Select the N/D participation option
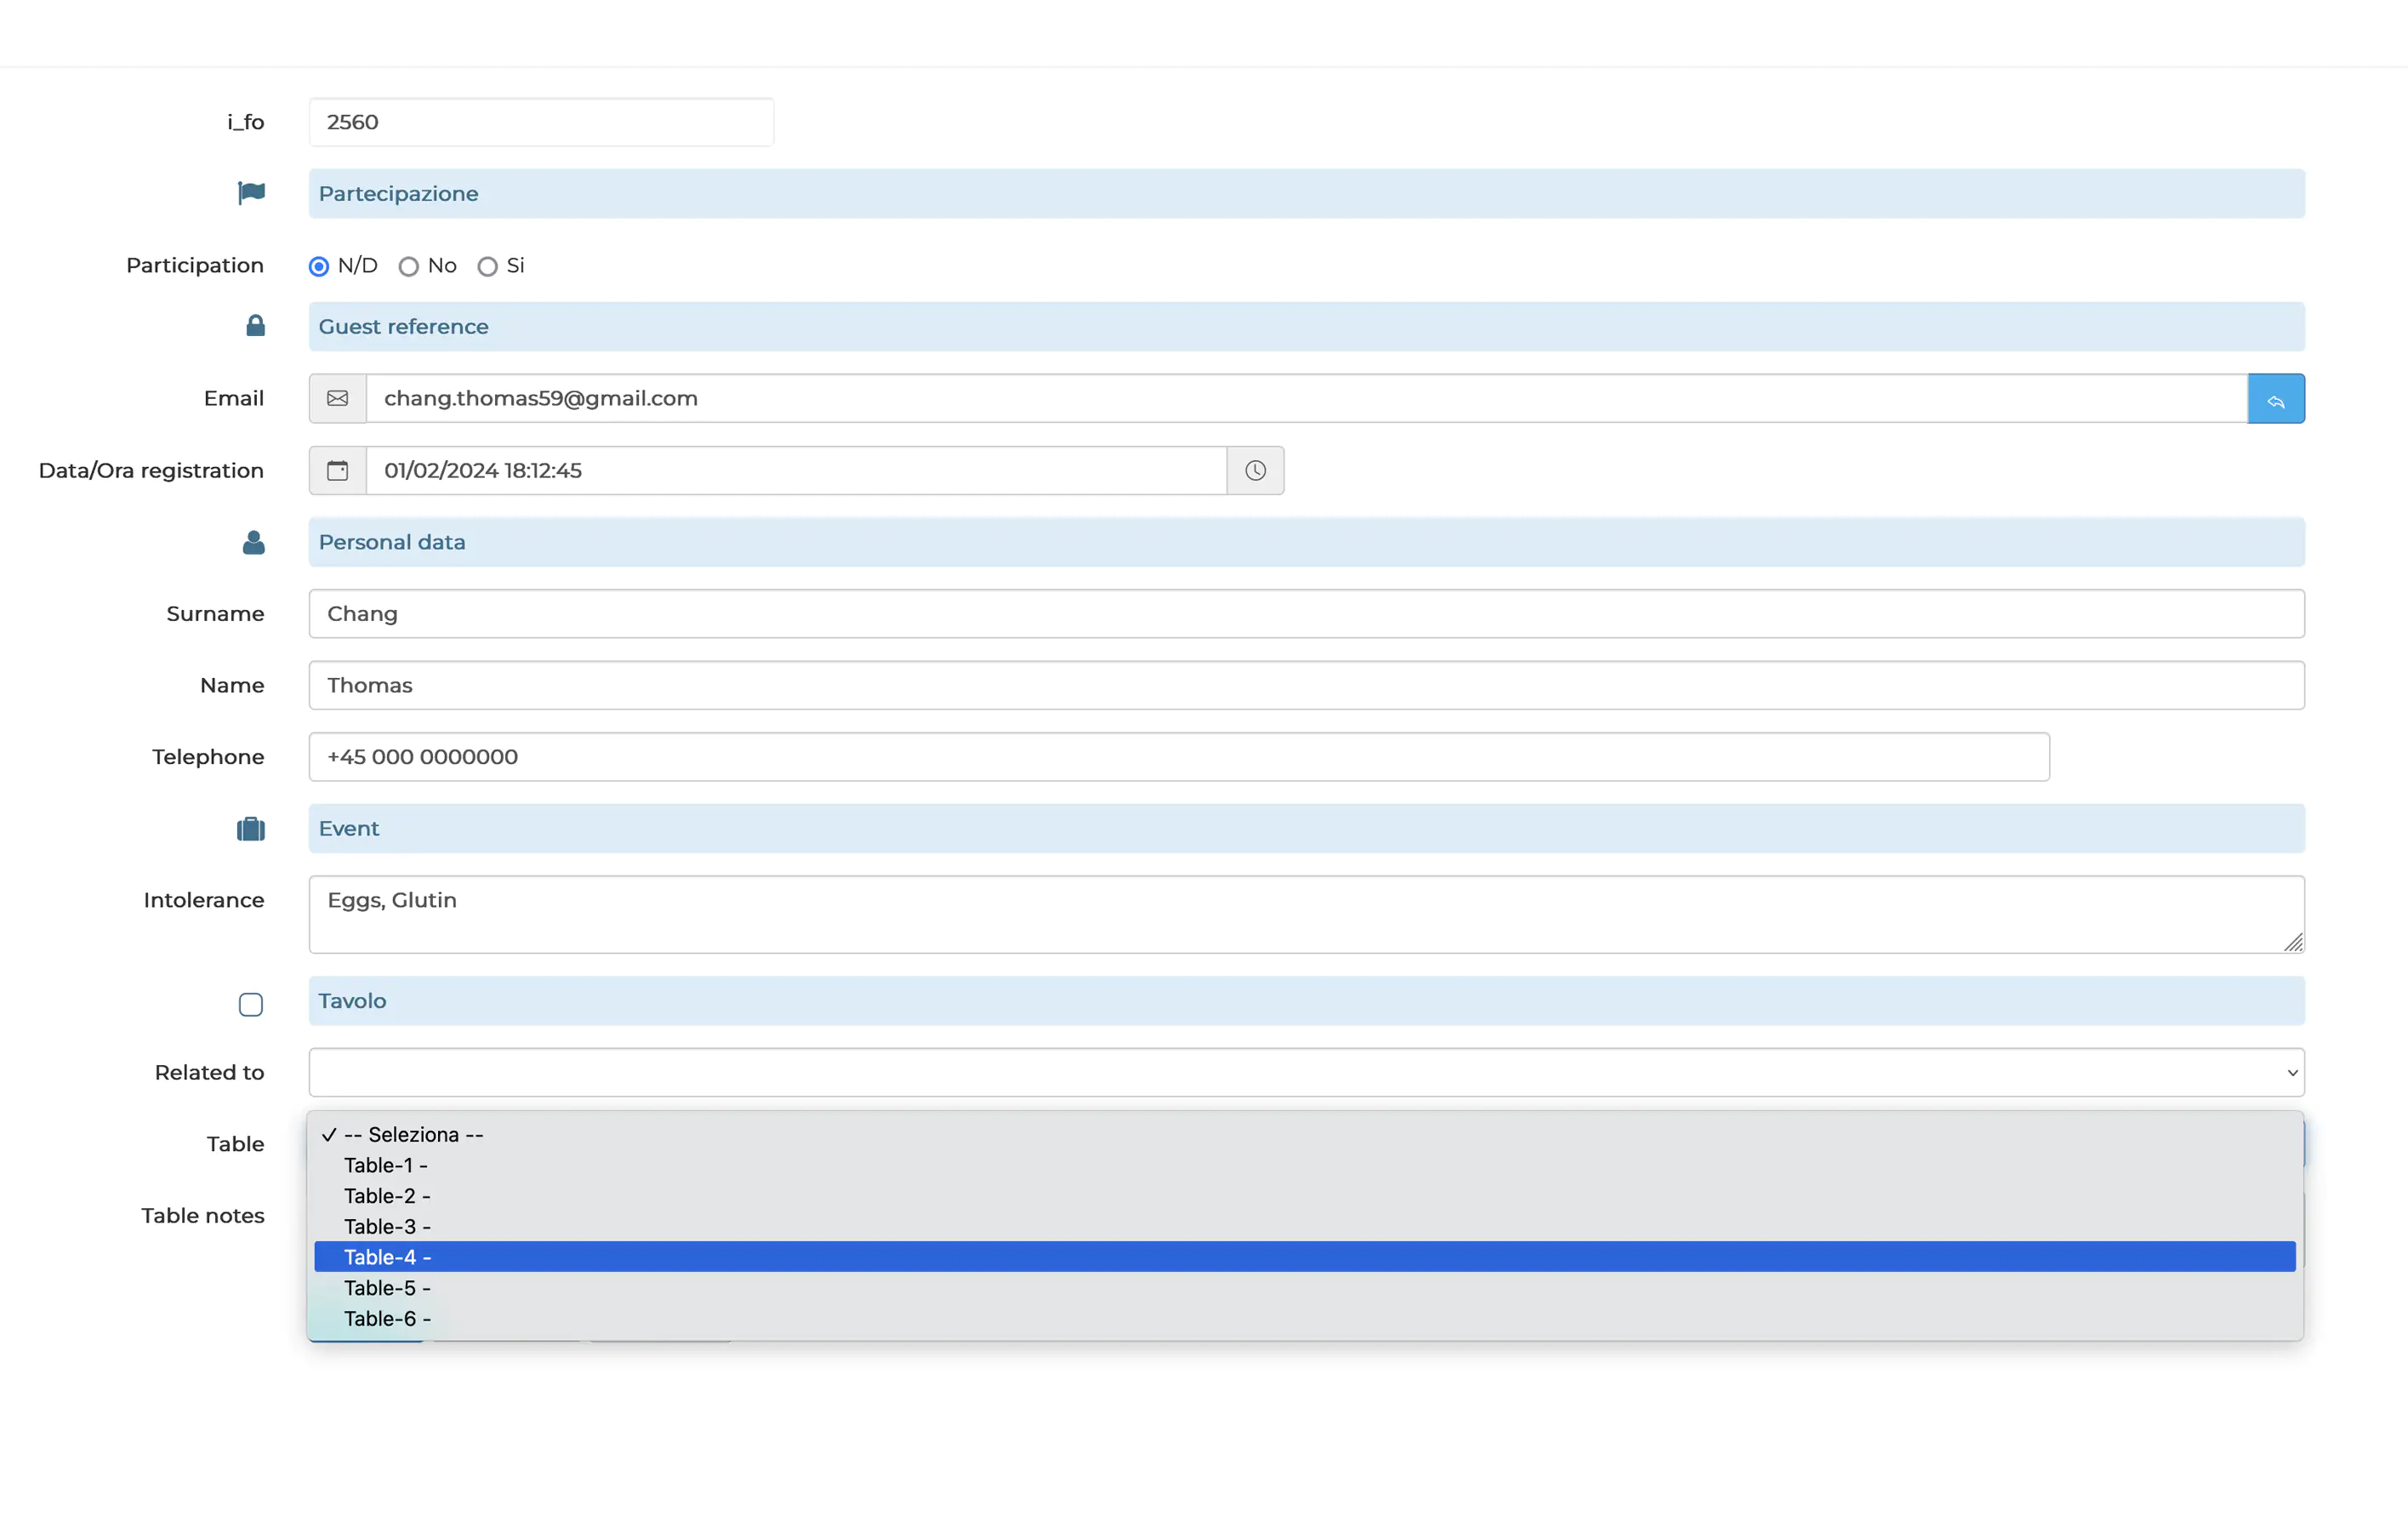Image resolution: width=2408 pixels, height=1533 pixels. (x=319, y=267)
